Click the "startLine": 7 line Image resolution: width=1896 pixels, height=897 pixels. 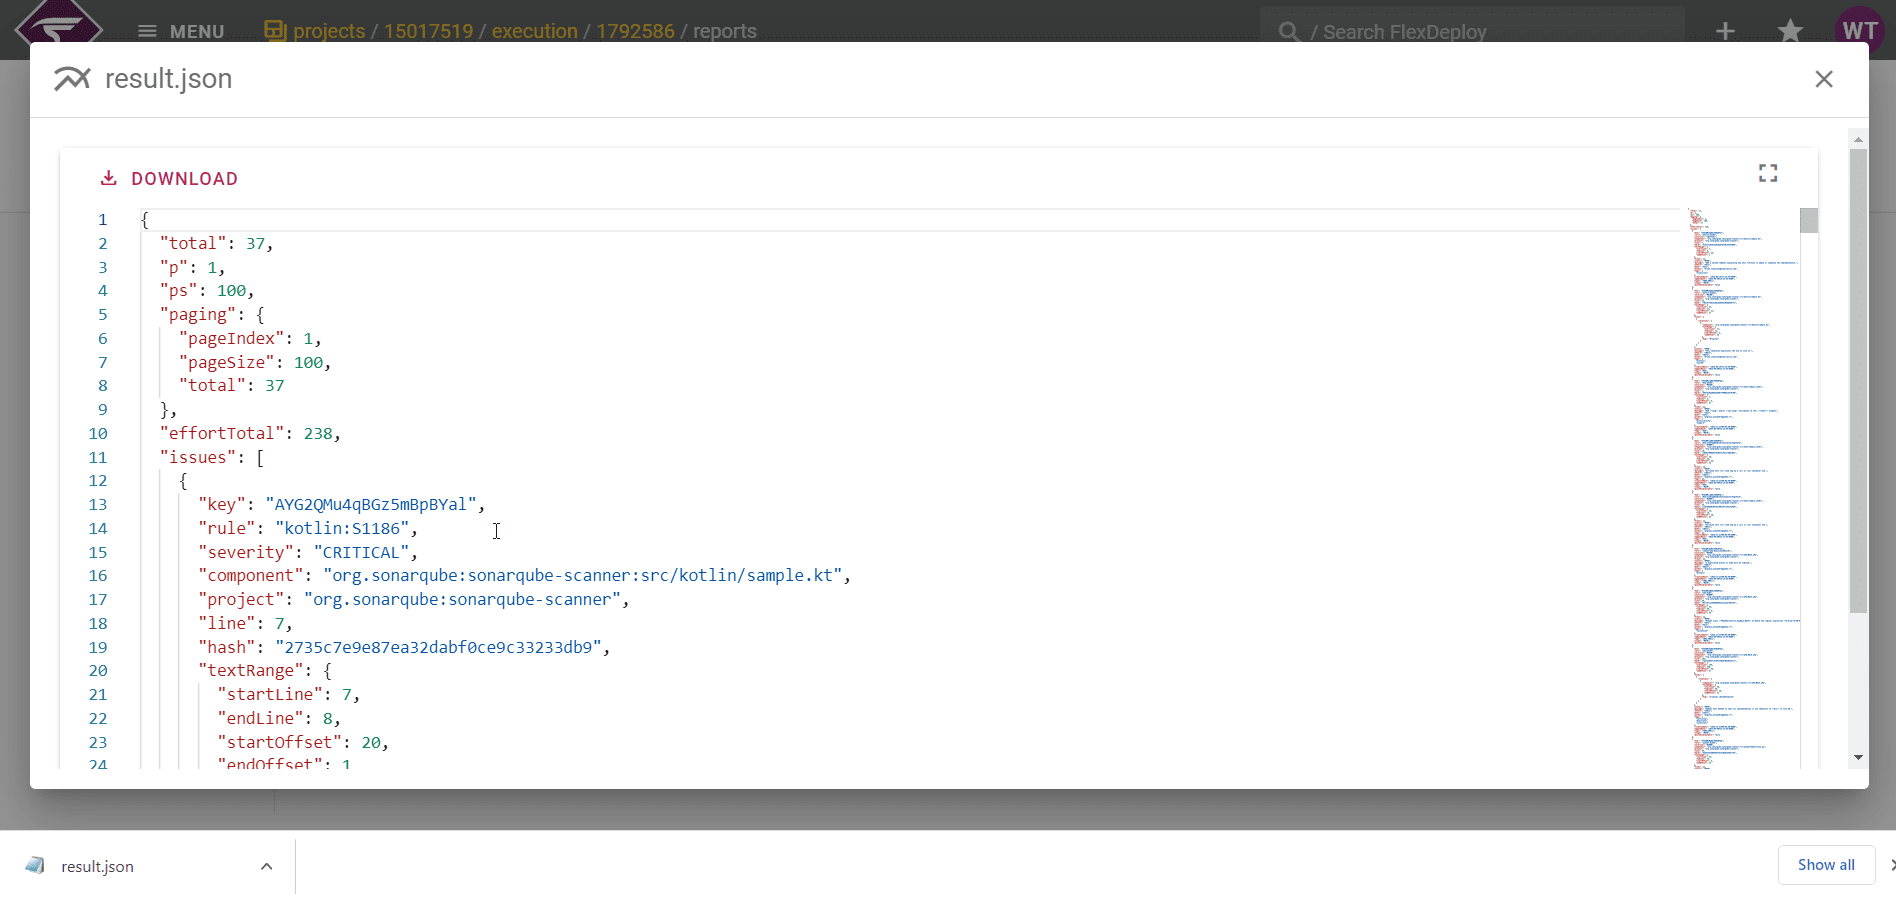point(288,695)
